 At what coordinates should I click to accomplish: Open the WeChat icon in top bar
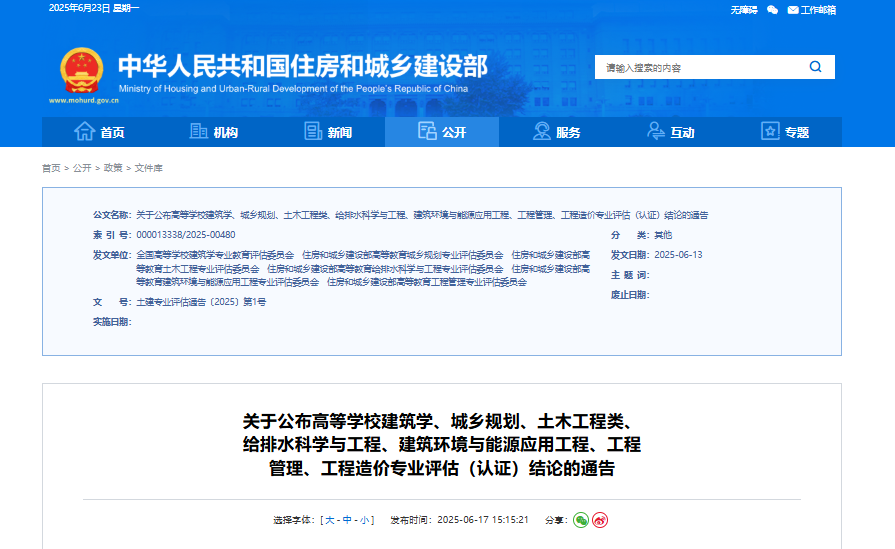click(772, 10)
